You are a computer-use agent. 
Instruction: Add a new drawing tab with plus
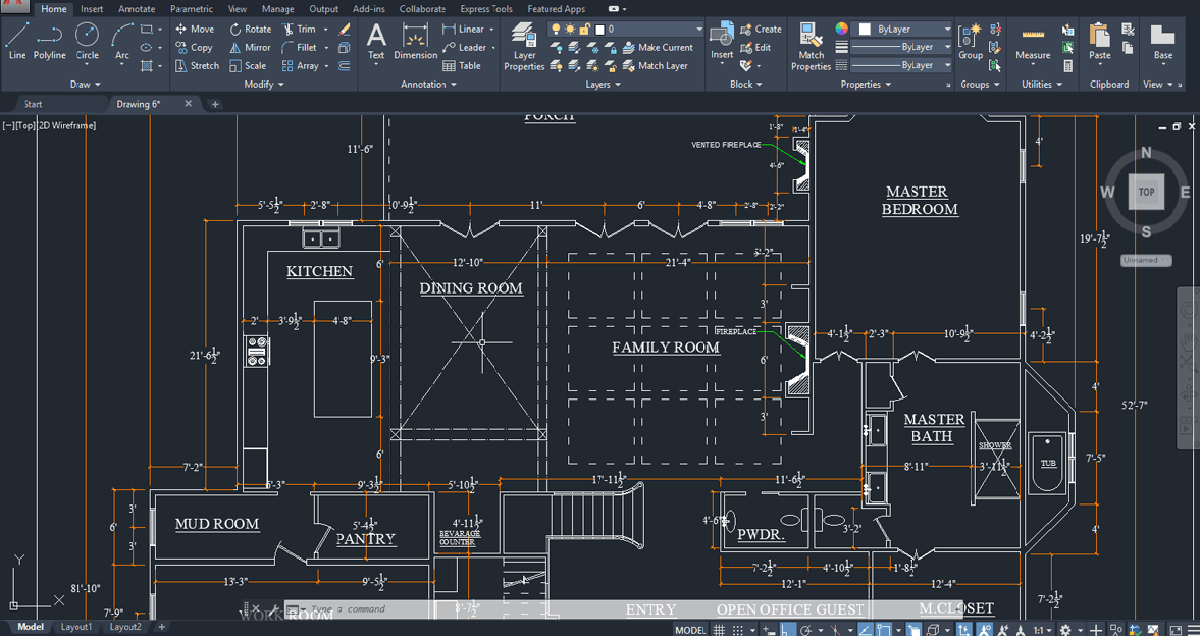click(215, 104)
